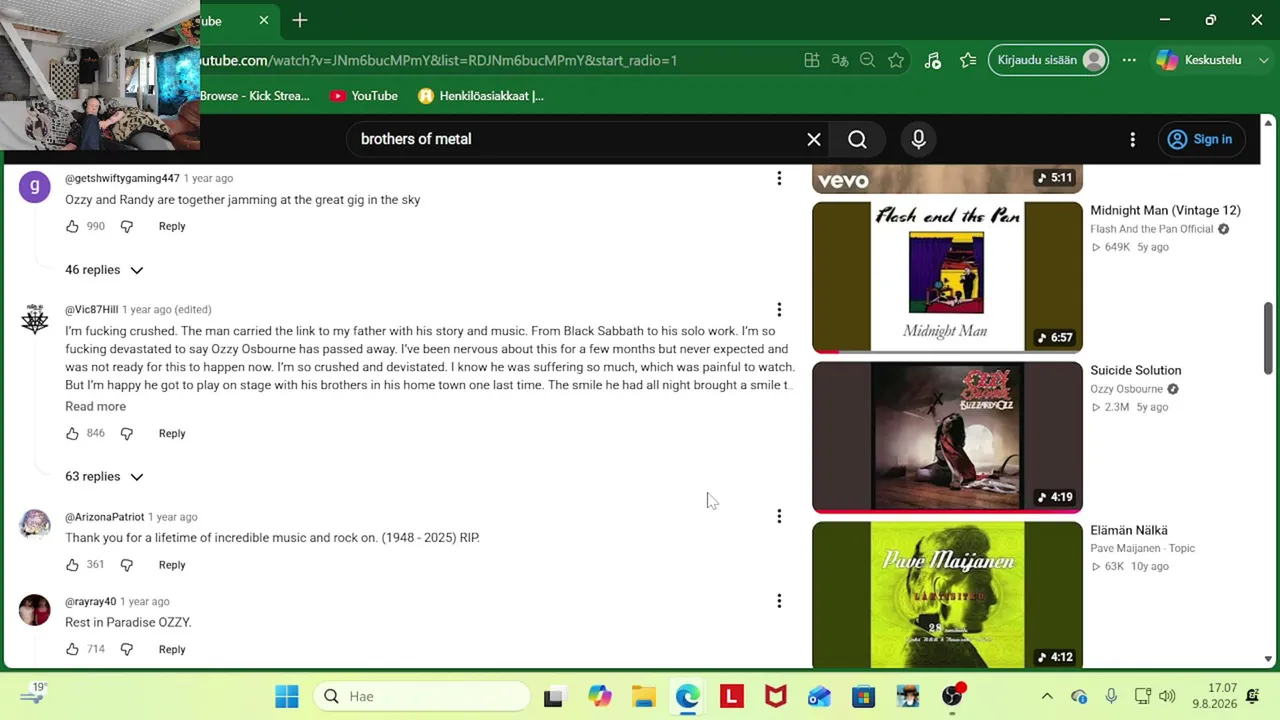
Task: Expand the 63 replies thread
Action: coord(104,477)
